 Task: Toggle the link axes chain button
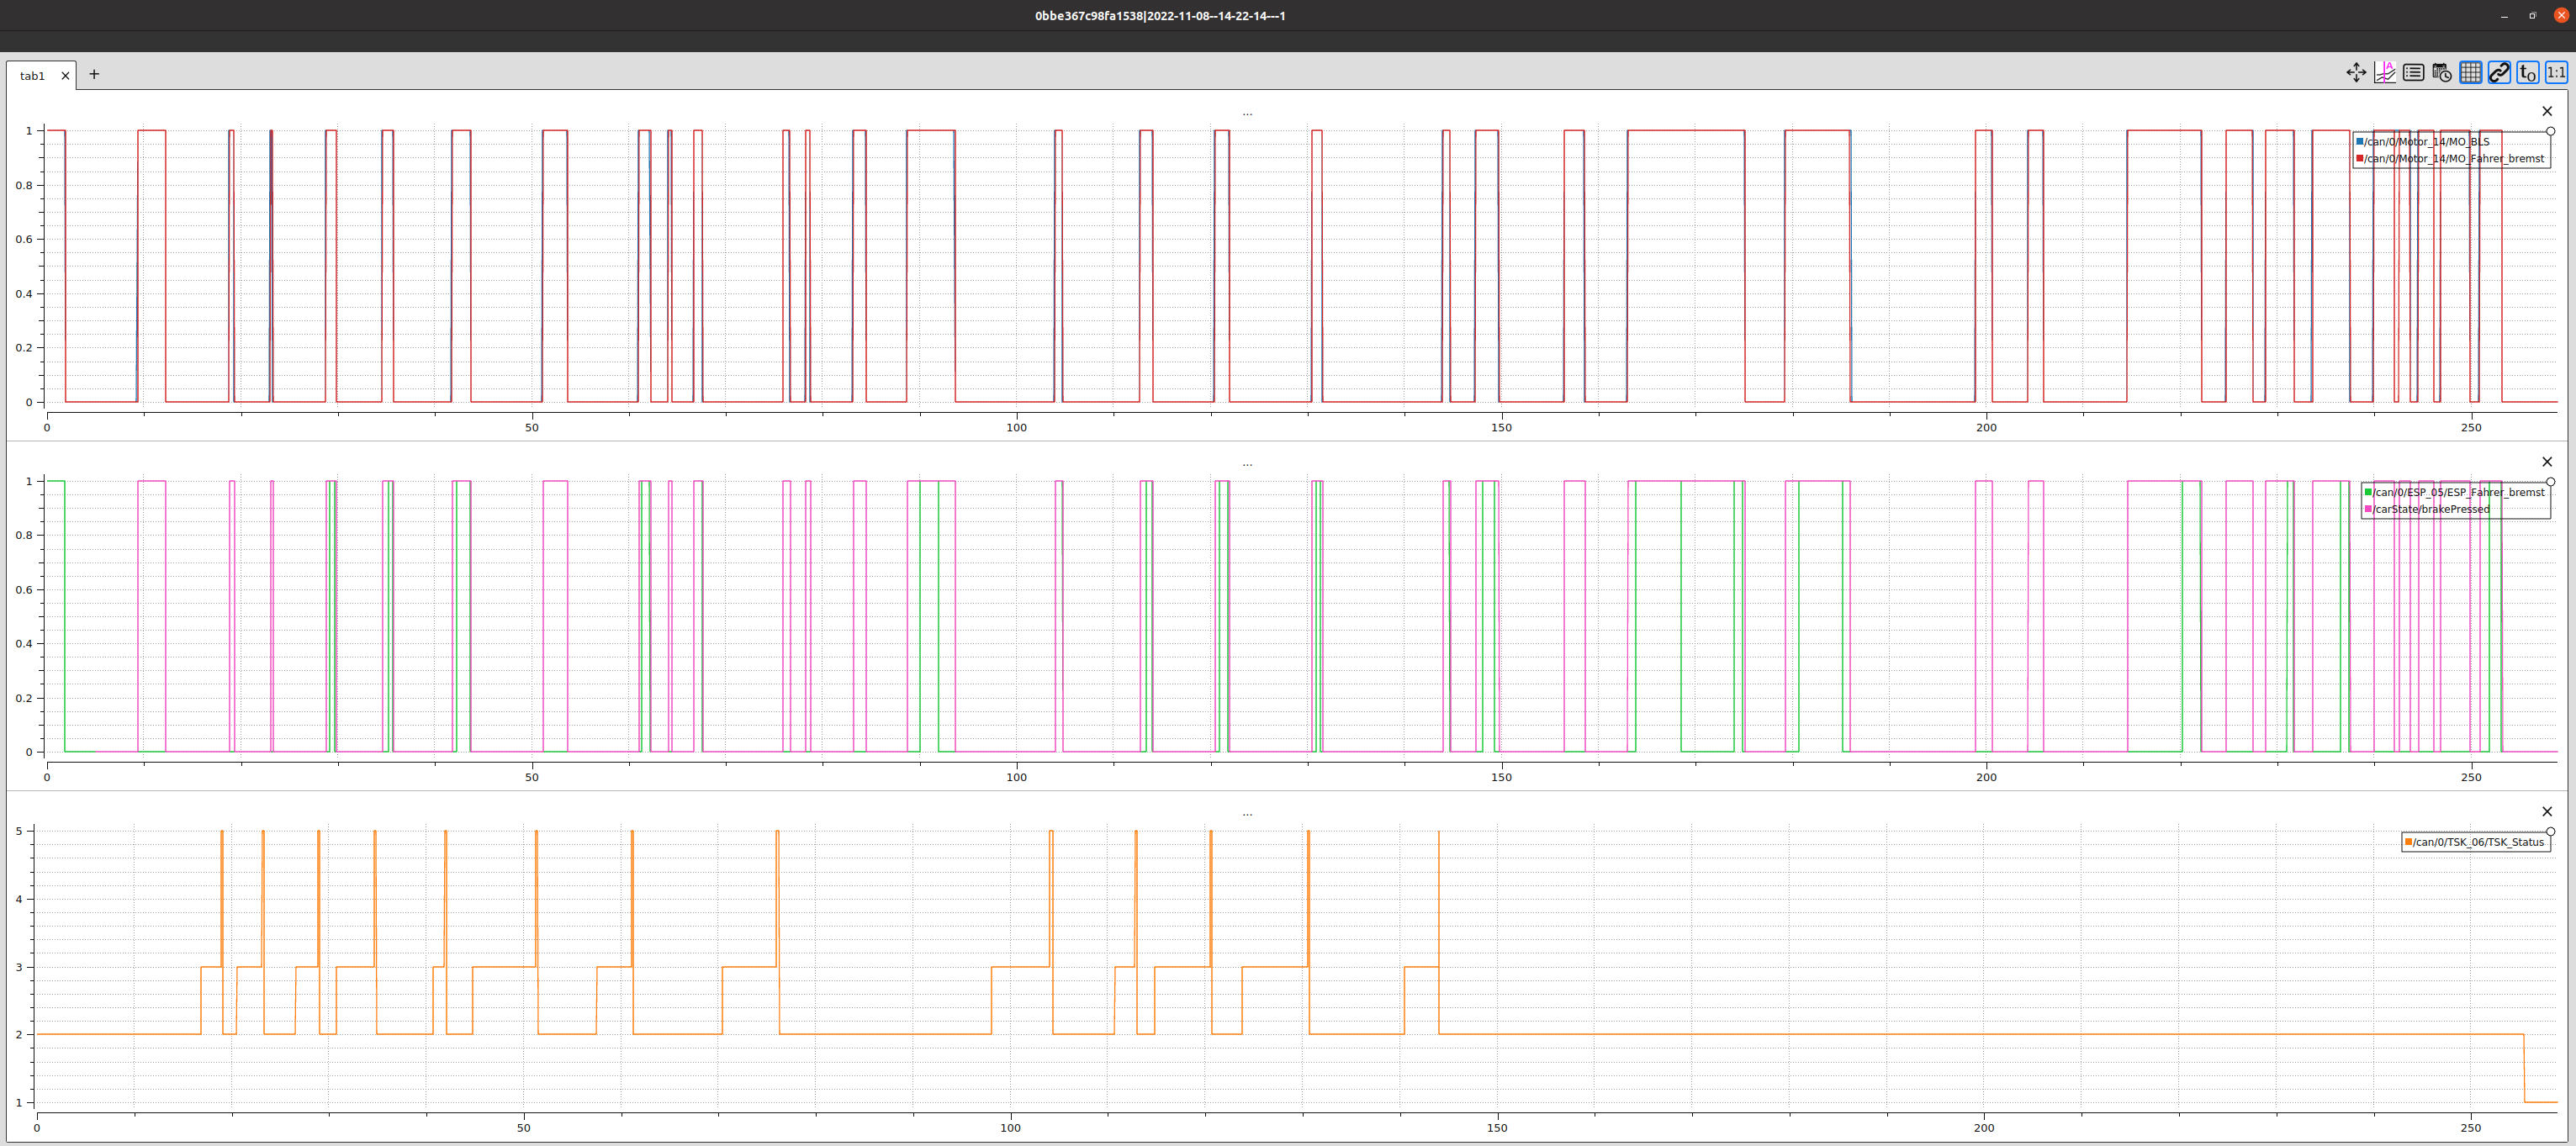click(x=2499, y=73)
